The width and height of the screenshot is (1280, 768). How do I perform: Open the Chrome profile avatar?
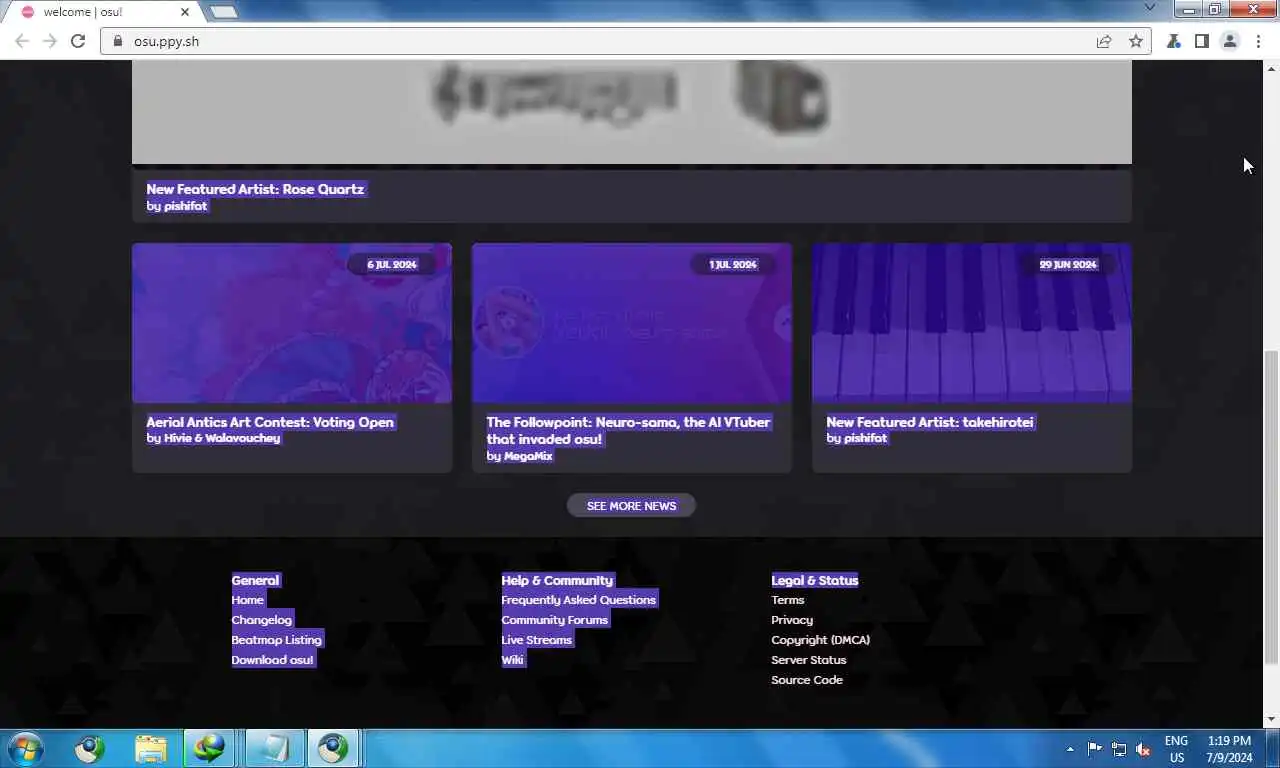point(1230,41)
